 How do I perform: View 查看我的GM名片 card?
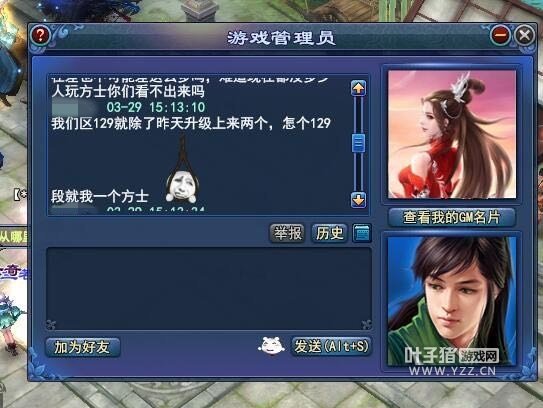tap(451, 218)
